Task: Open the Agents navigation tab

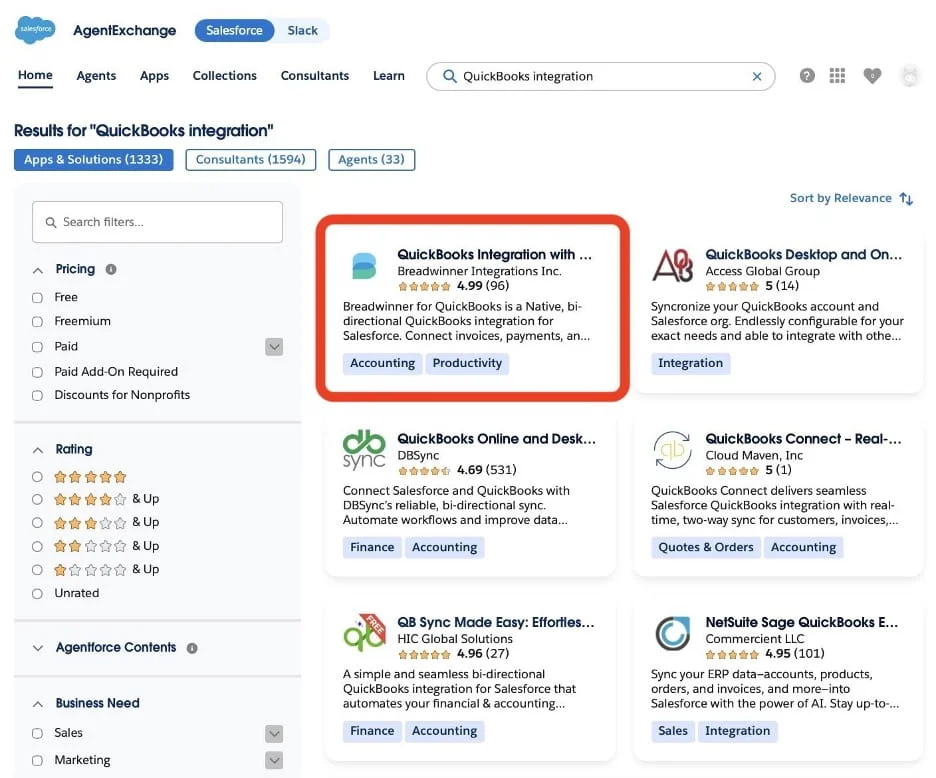Action: point(96,76)
